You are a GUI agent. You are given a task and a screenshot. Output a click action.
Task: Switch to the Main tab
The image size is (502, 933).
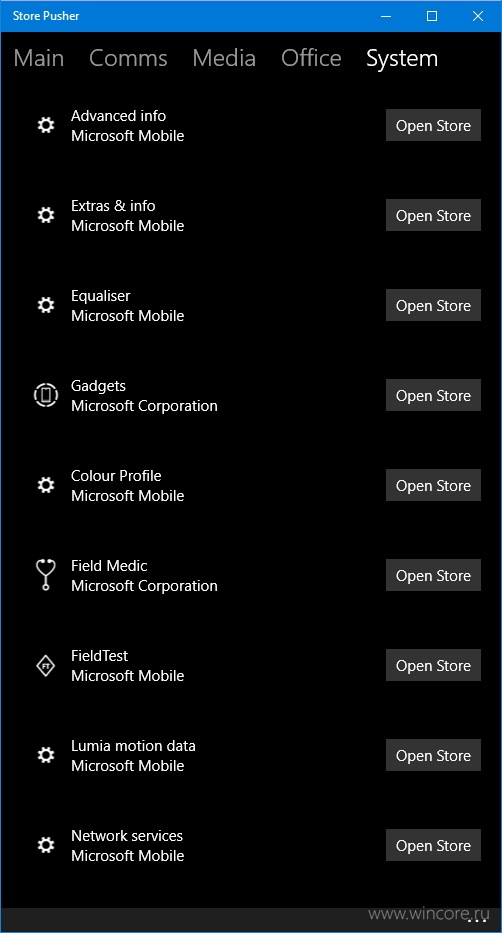(x=39, y=58)
